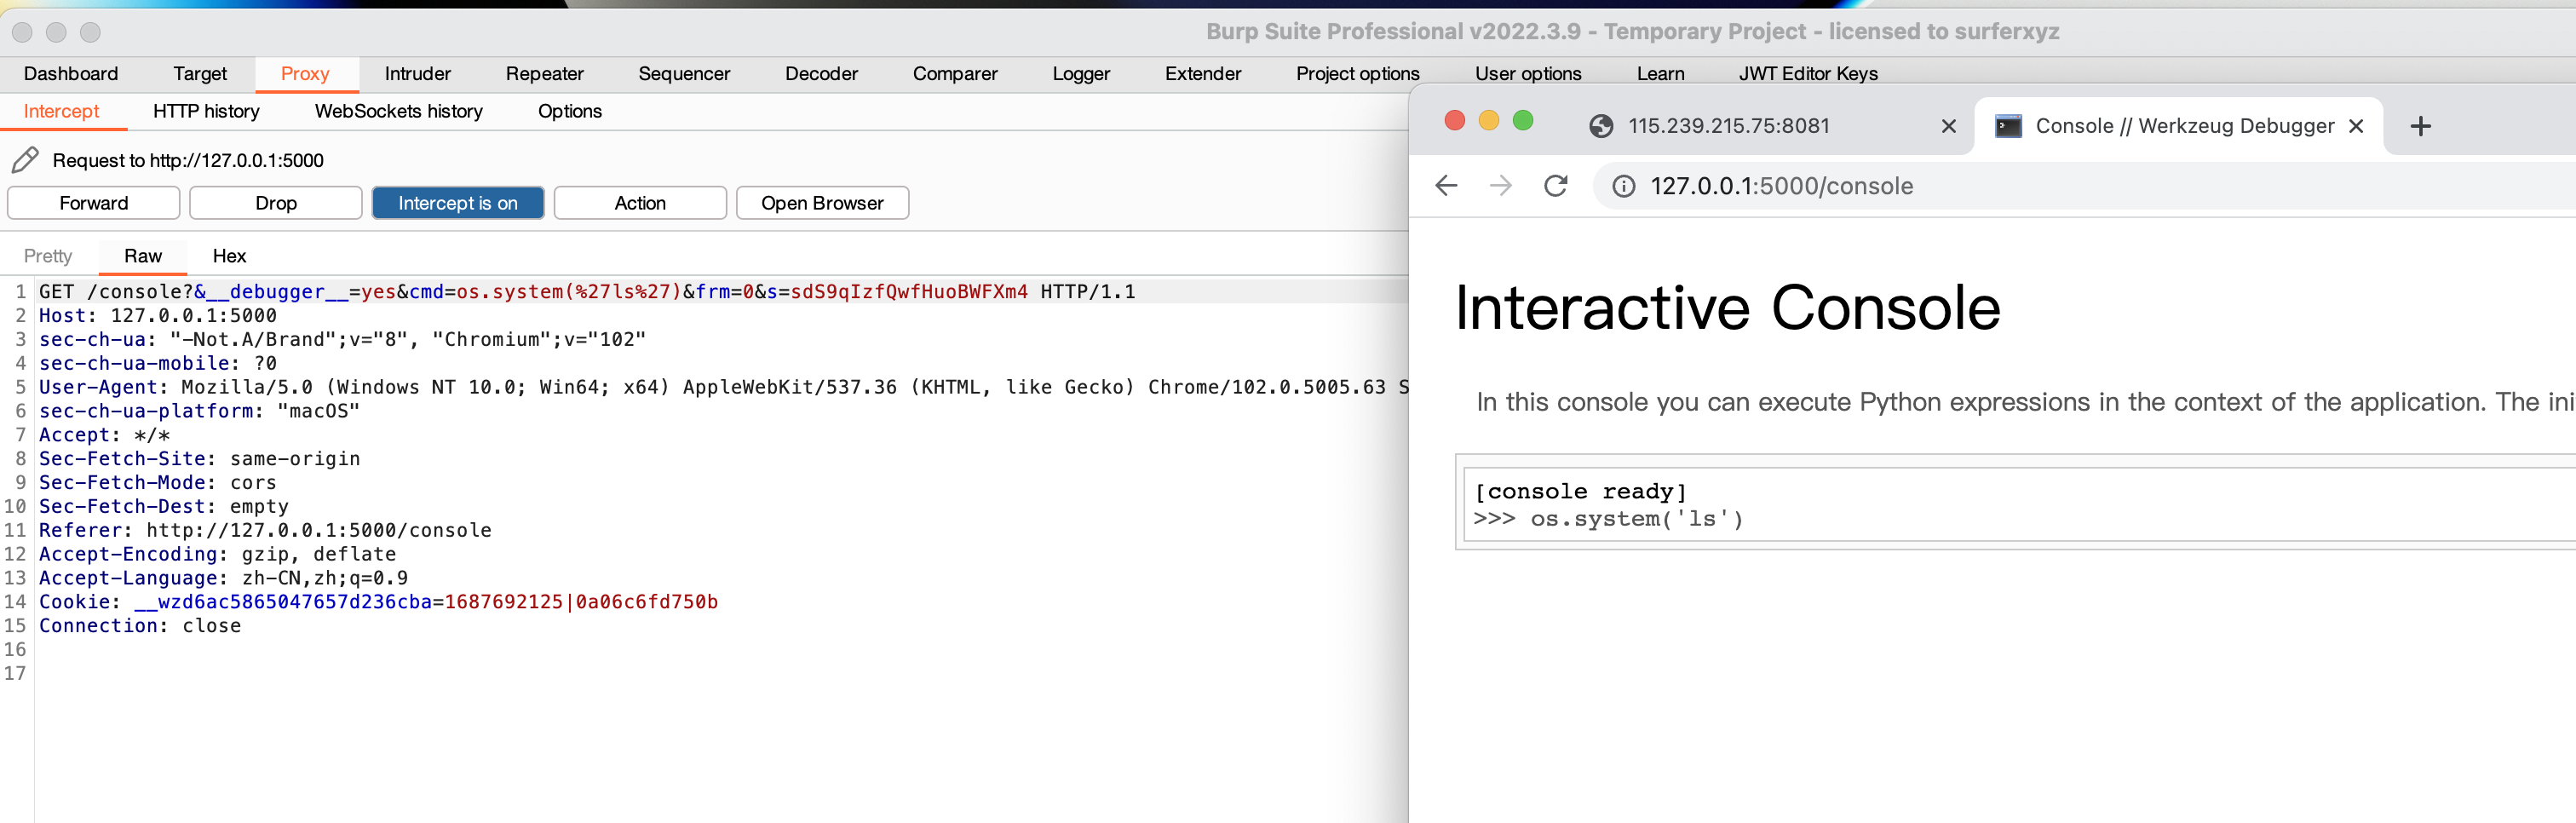Open the JWT Editor Keys tab
Screen dimensions: 2576x823
(x=1808, y=74)
